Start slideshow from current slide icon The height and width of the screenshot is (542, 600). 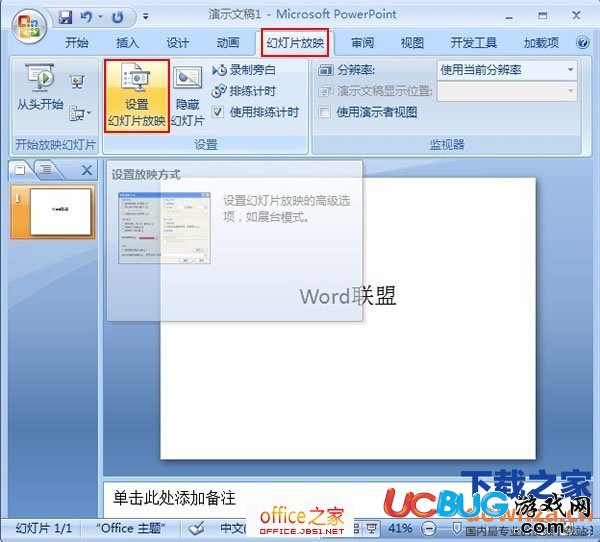[77, 82]
